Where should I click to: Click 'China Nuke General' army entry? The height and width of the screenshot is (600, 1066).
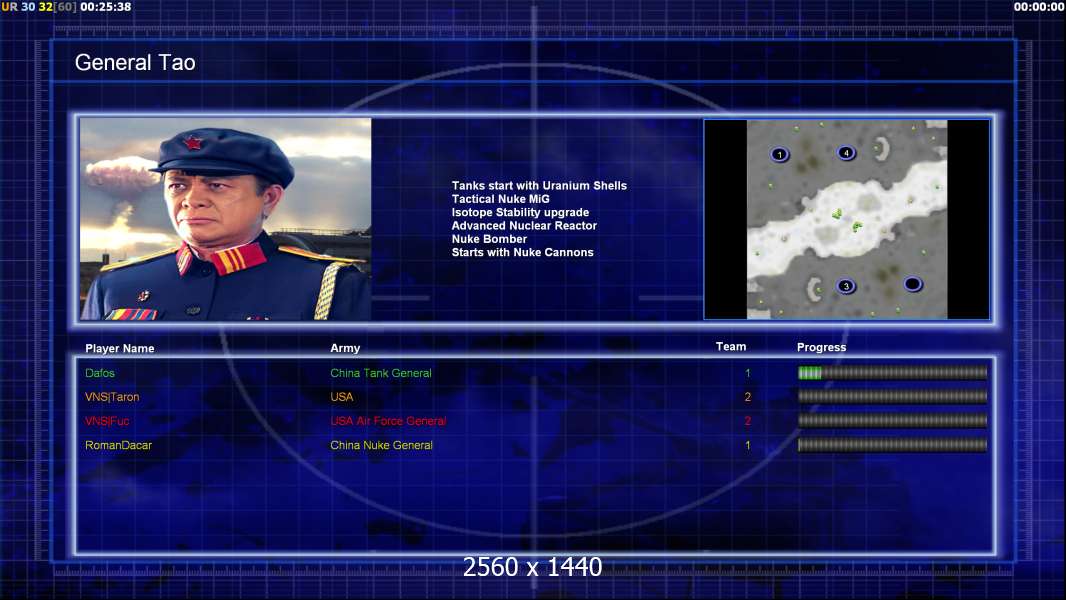pyautogui.click(x=381, y=445)
